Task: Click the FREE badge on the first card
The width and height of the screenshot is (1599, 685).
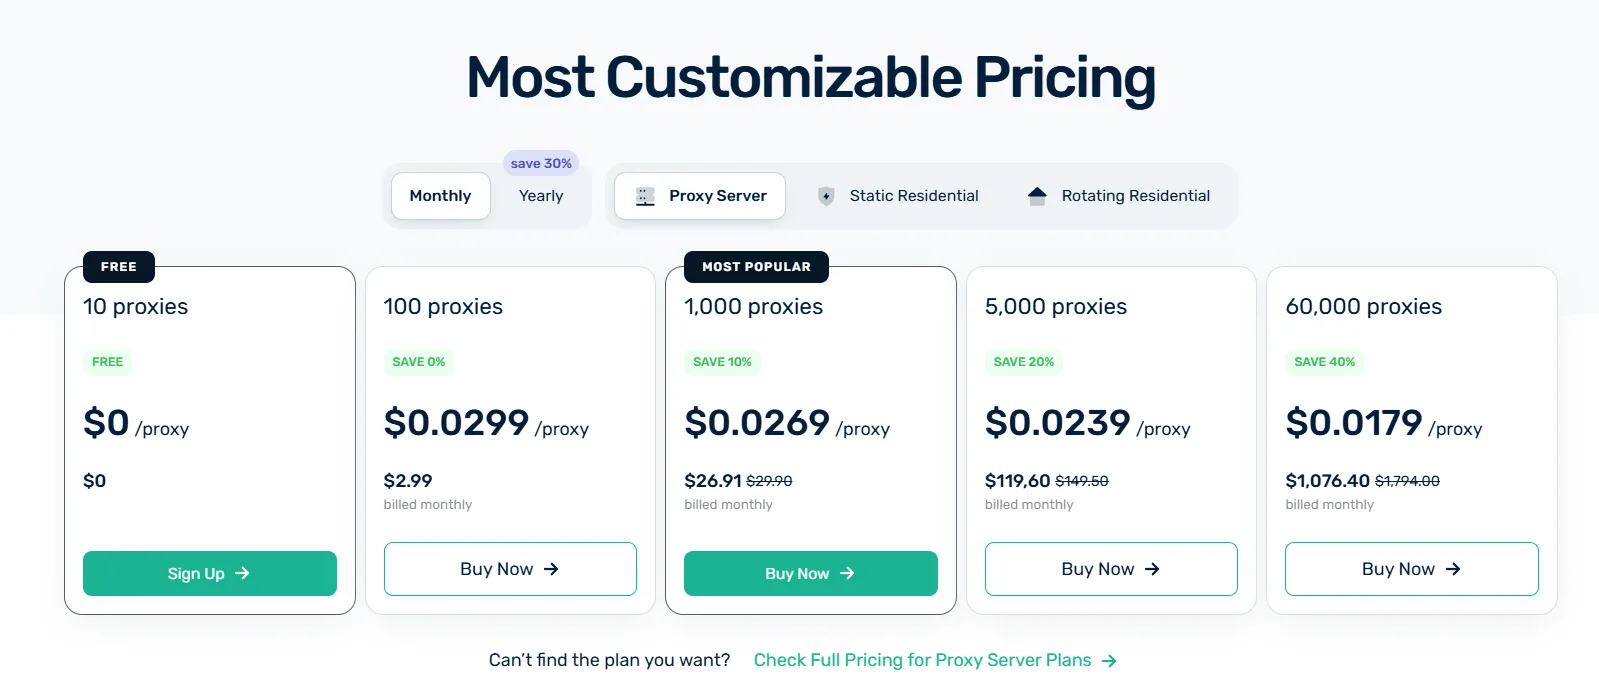Action: tap(118, 267)
